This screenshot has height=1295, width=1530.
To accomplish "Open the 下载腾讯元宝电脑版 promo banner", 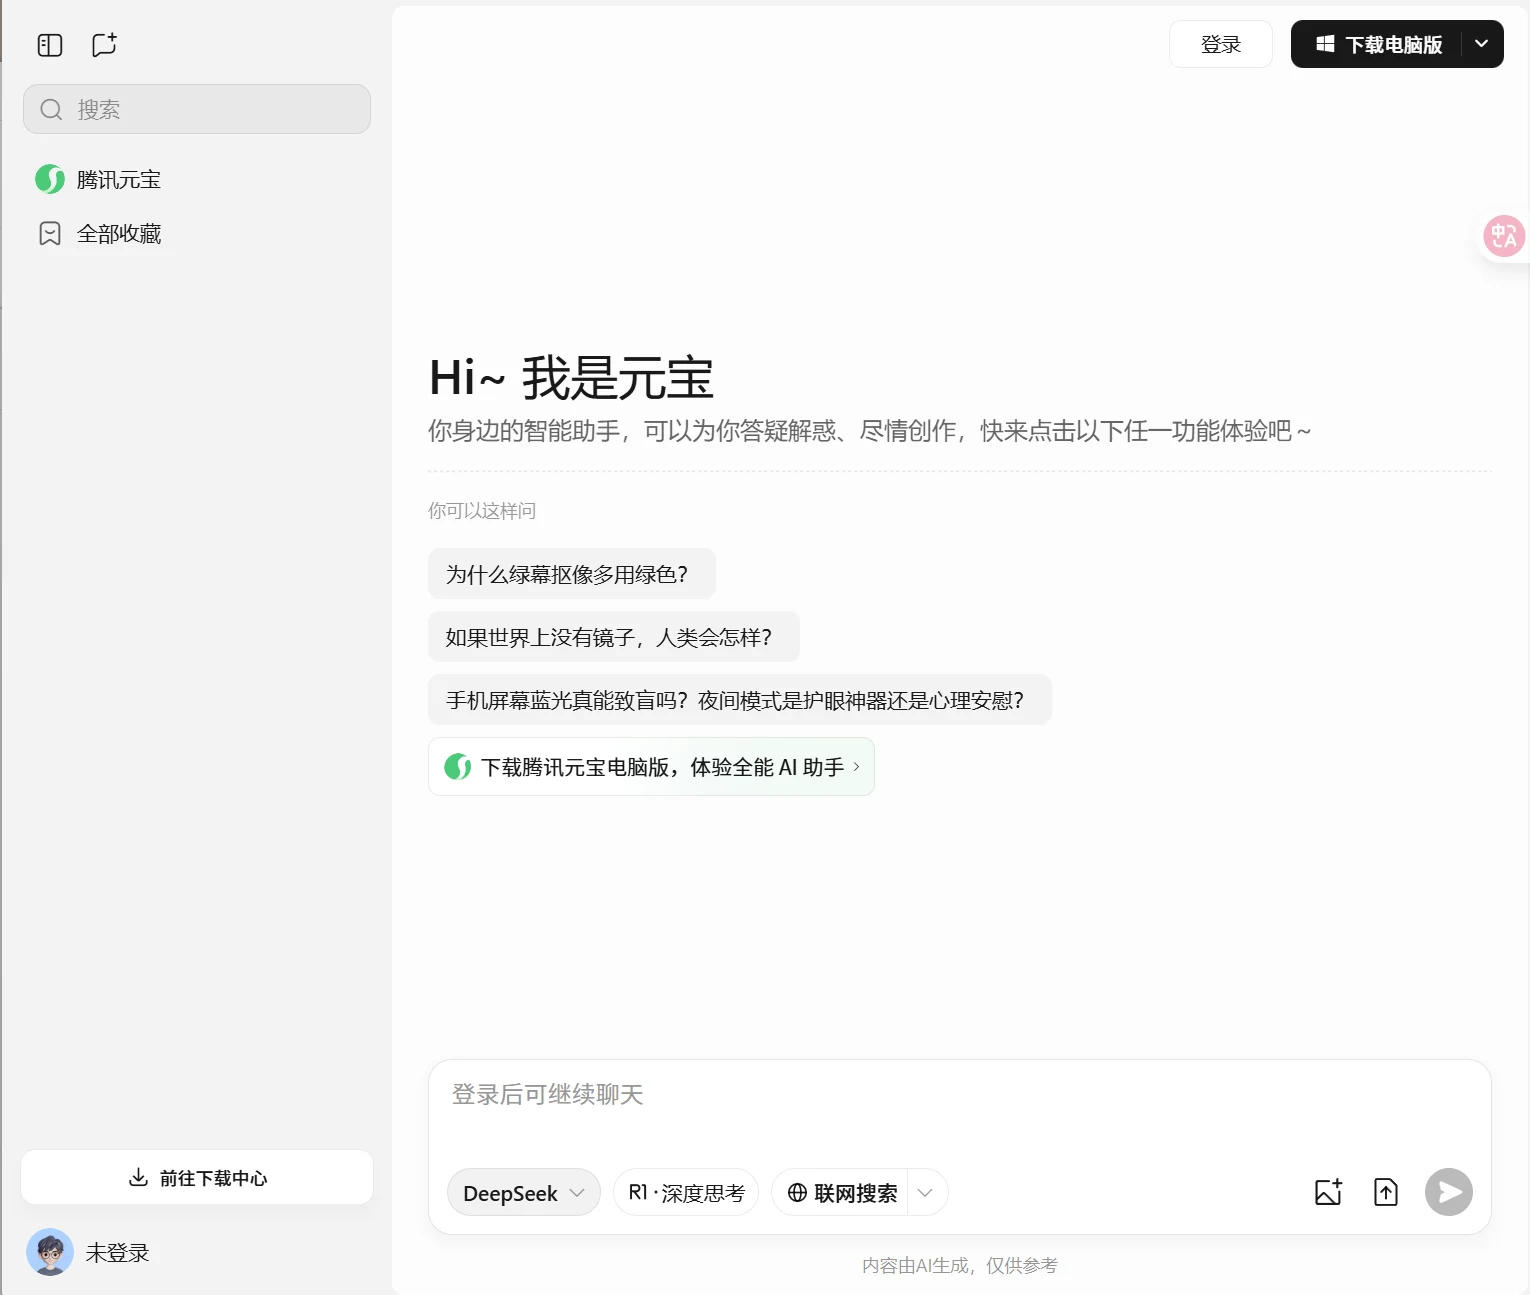I will tap(651, 767).
